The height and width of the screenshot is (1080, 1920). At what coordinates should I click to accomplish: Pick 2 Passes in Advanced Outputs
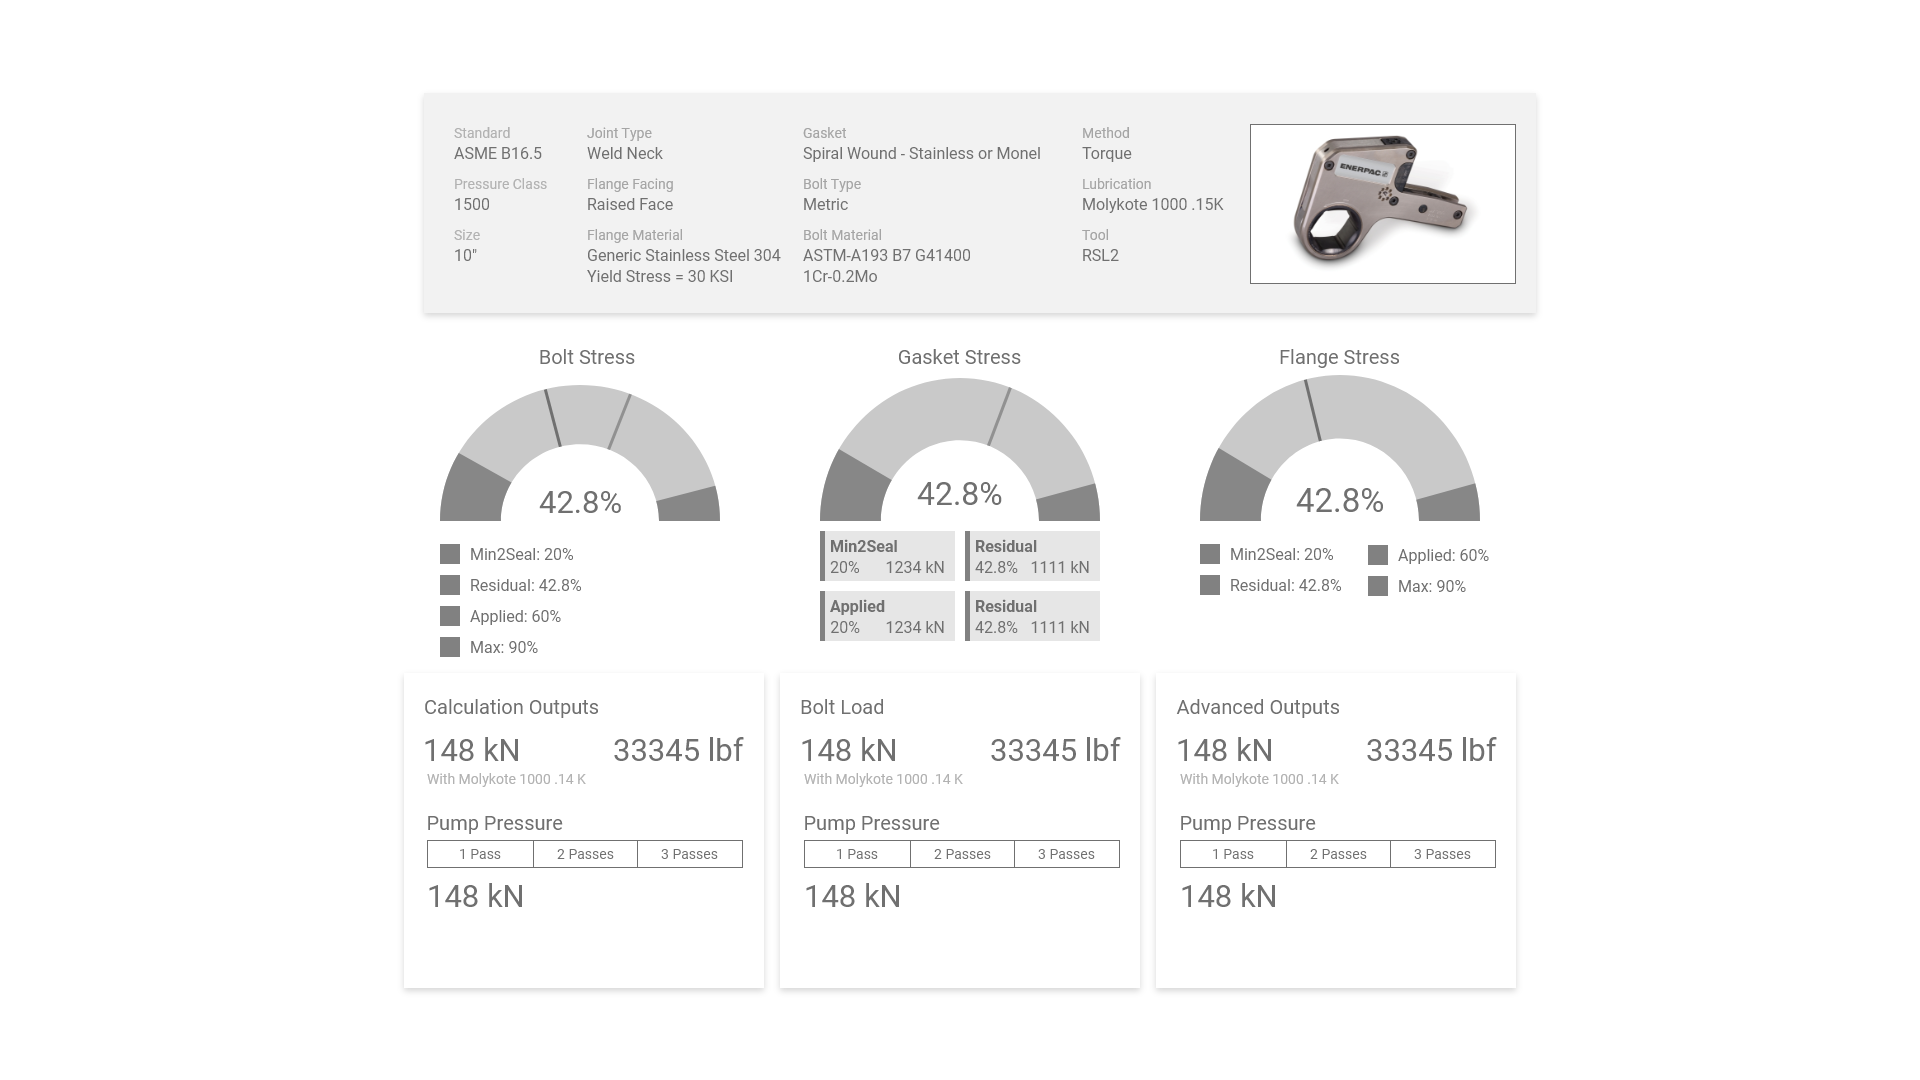pos(1338,854)
